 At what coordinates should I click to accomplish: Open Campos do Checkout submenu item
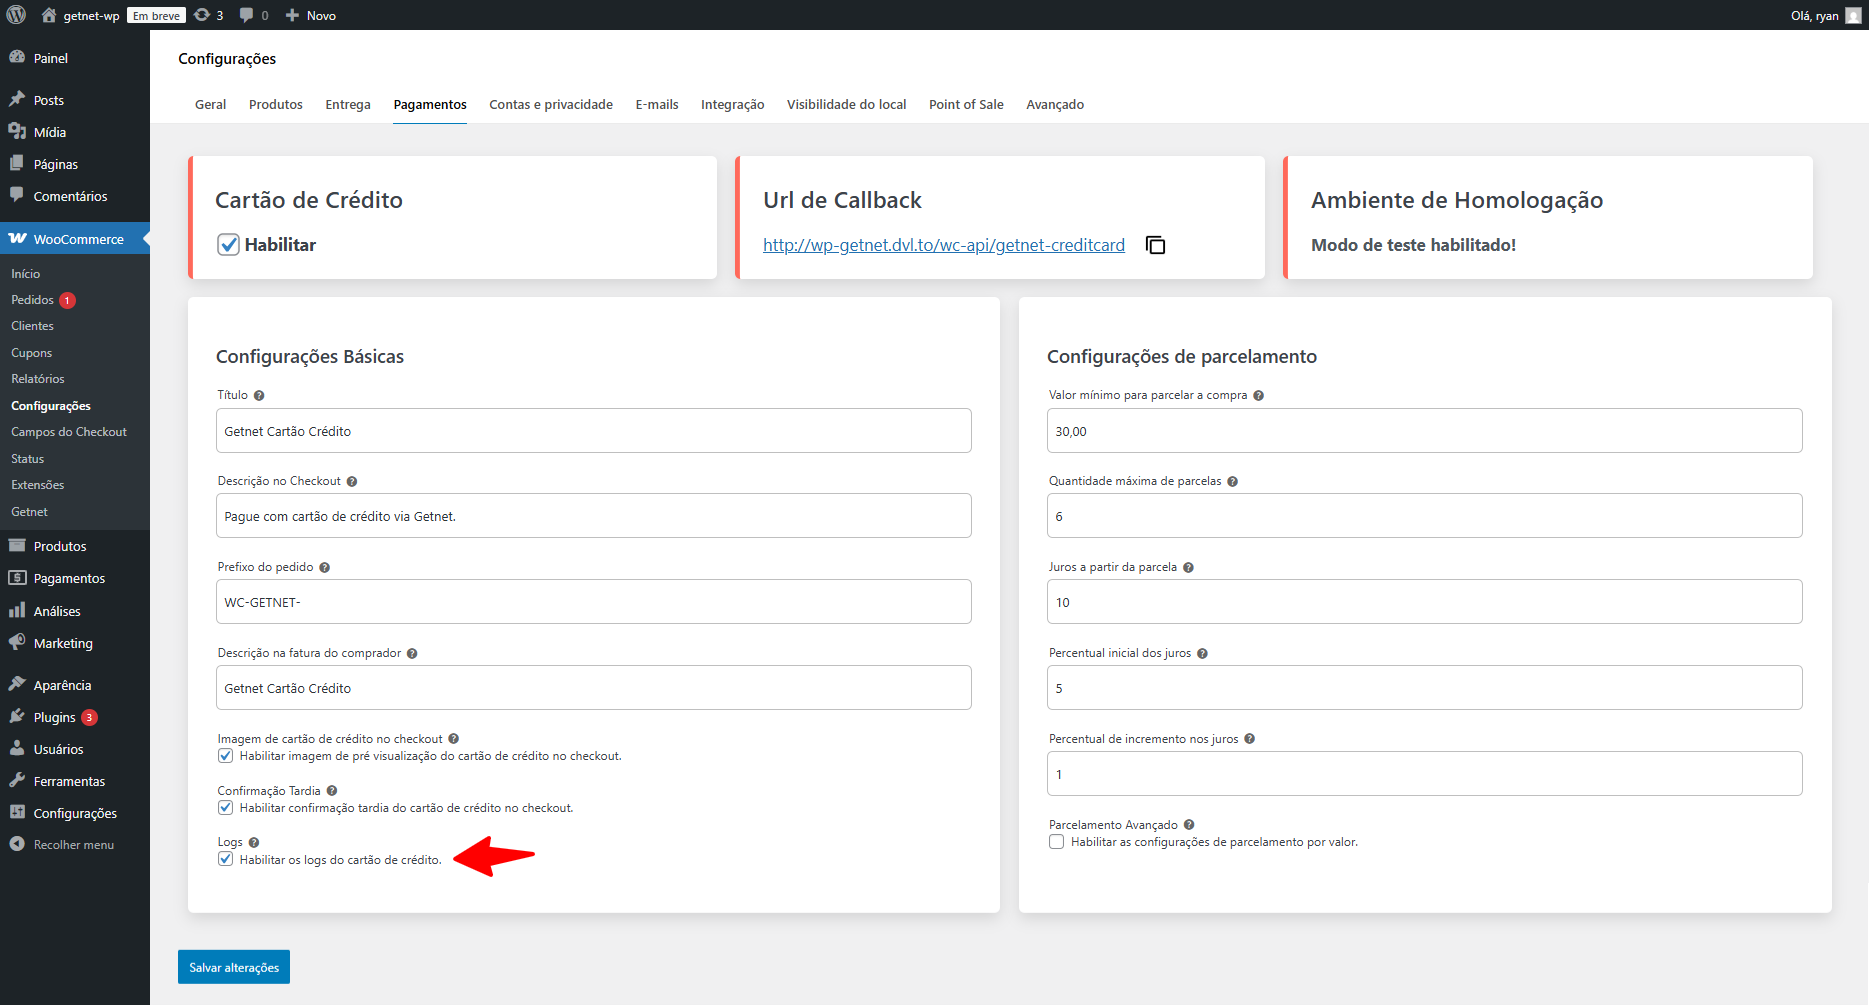click(x=69, y=432)
